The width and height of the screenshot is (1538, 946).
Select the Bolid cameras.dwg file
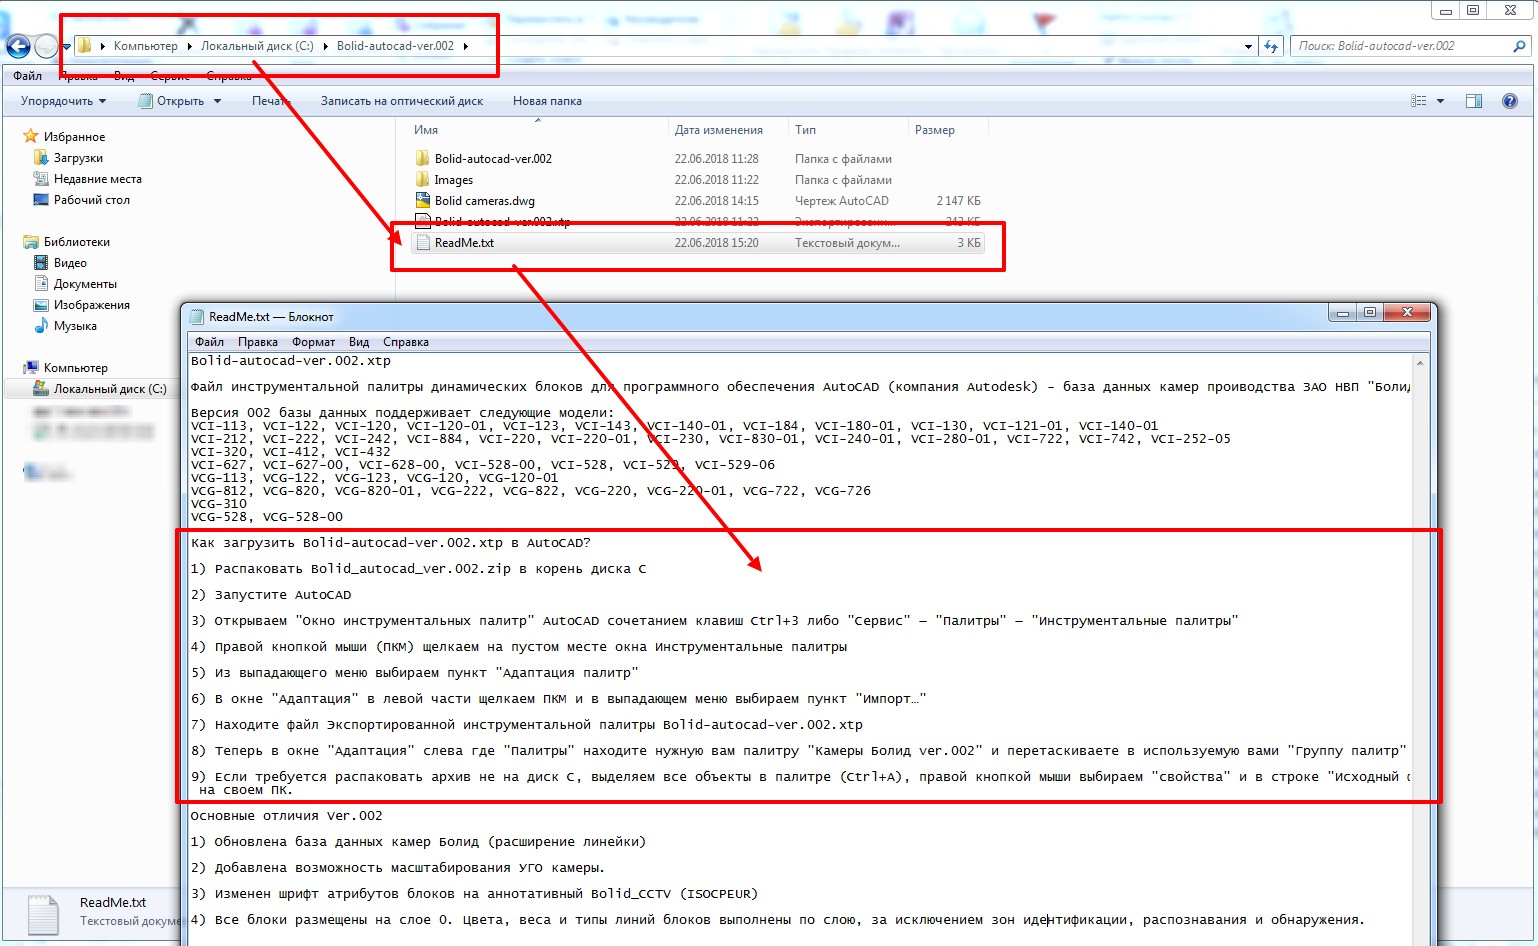[484, 201]
